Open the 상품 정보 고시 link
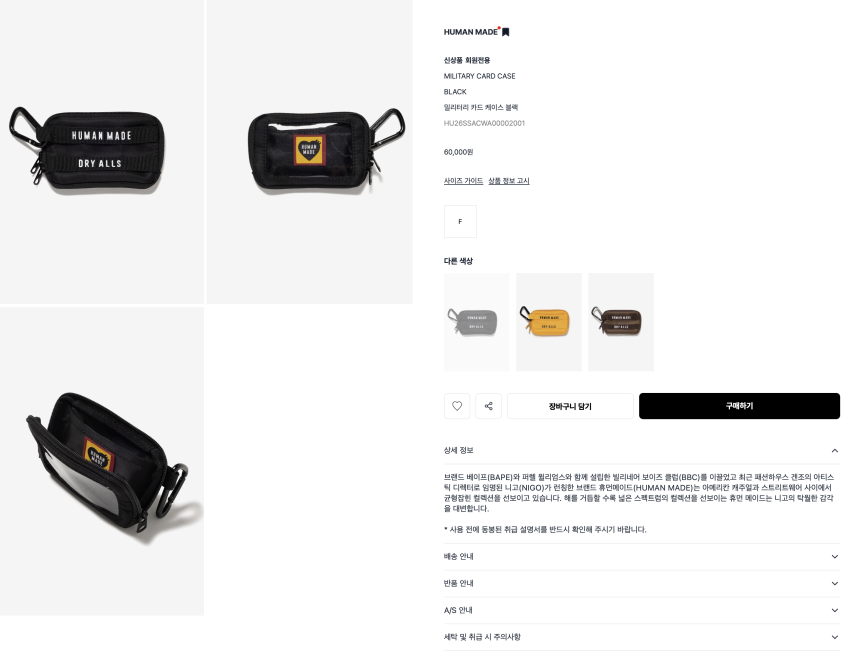 (508, 181)
